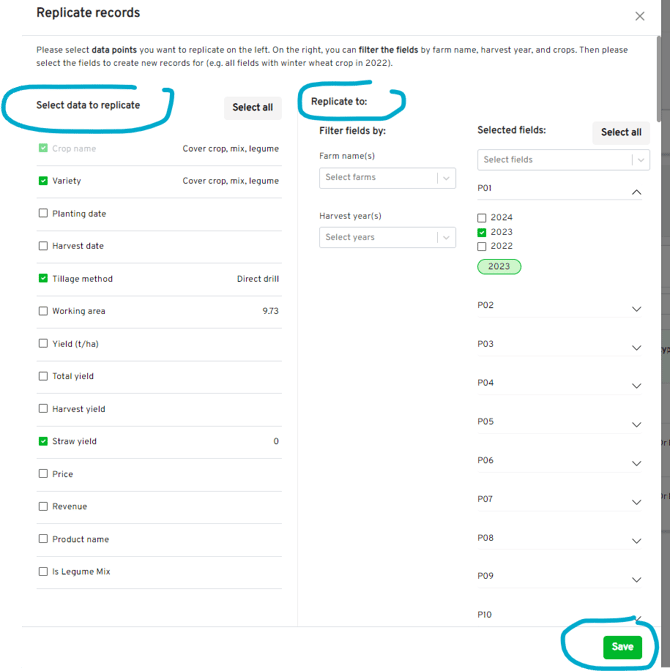
Task: Collapse the P01 field section
Action: click(x=636, y=192)
